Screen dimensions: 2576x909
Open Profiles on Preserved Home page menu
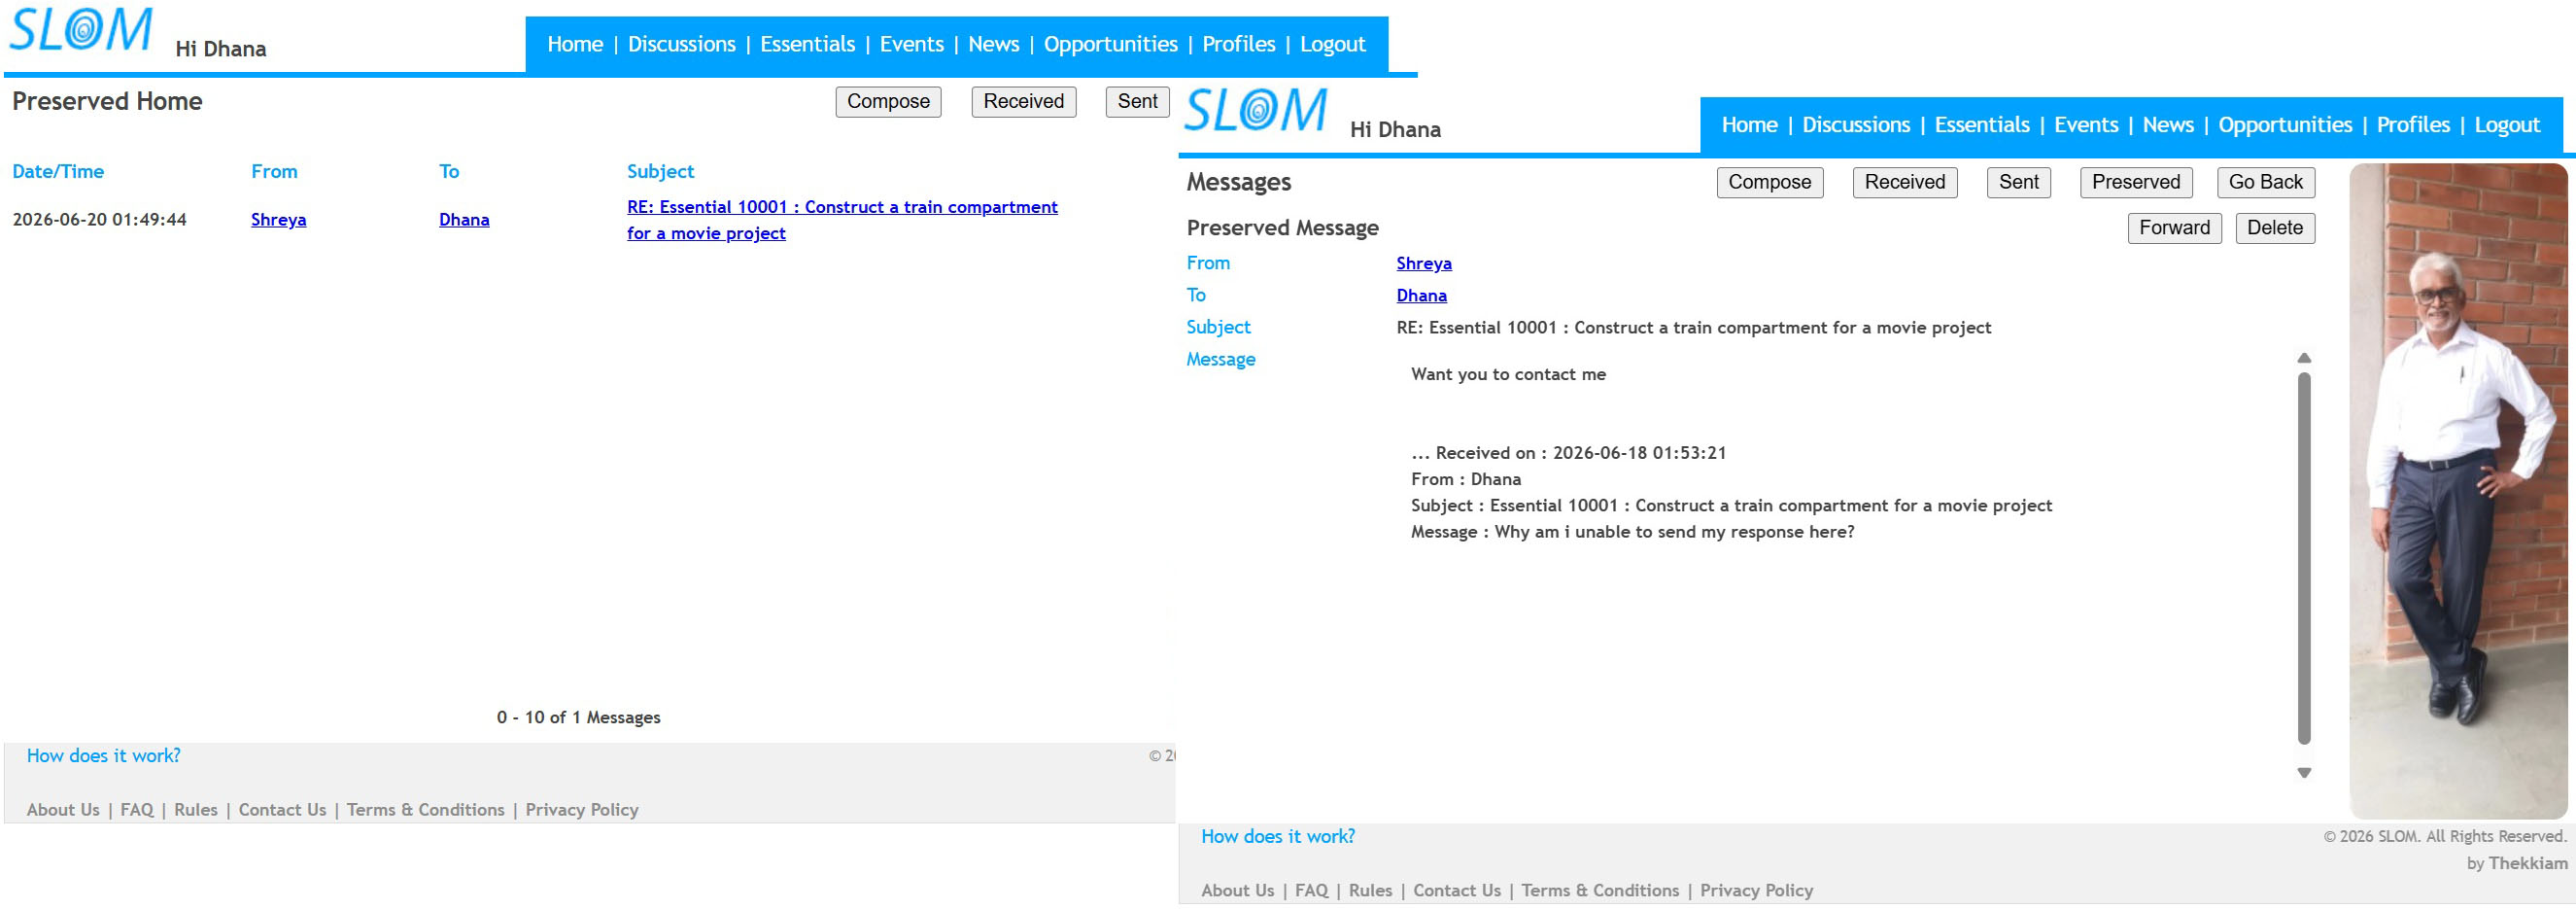click(x=1239, y=44)
